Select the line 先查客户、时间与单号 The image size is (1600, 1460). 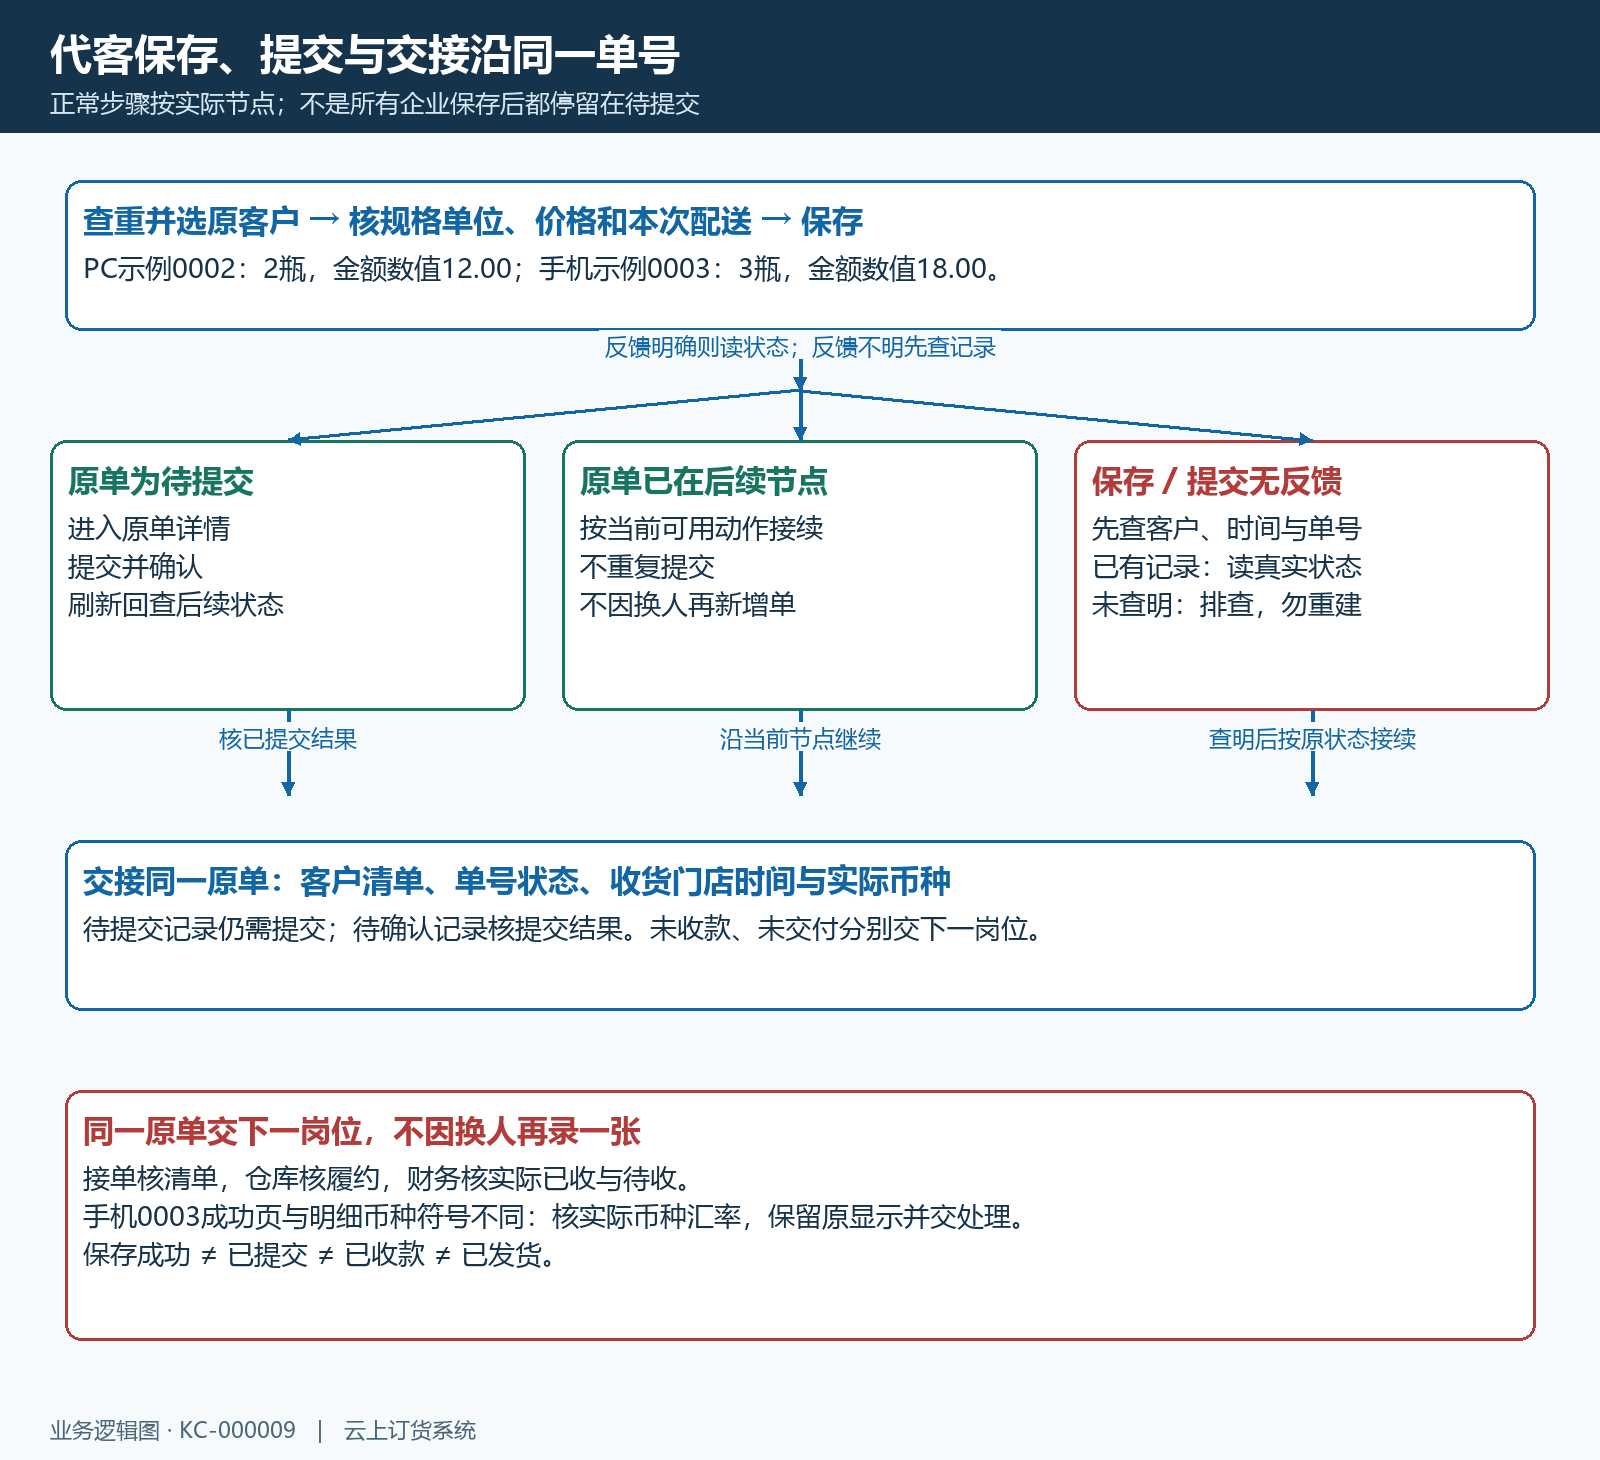pyautogui.click(x=1227, y=528)
